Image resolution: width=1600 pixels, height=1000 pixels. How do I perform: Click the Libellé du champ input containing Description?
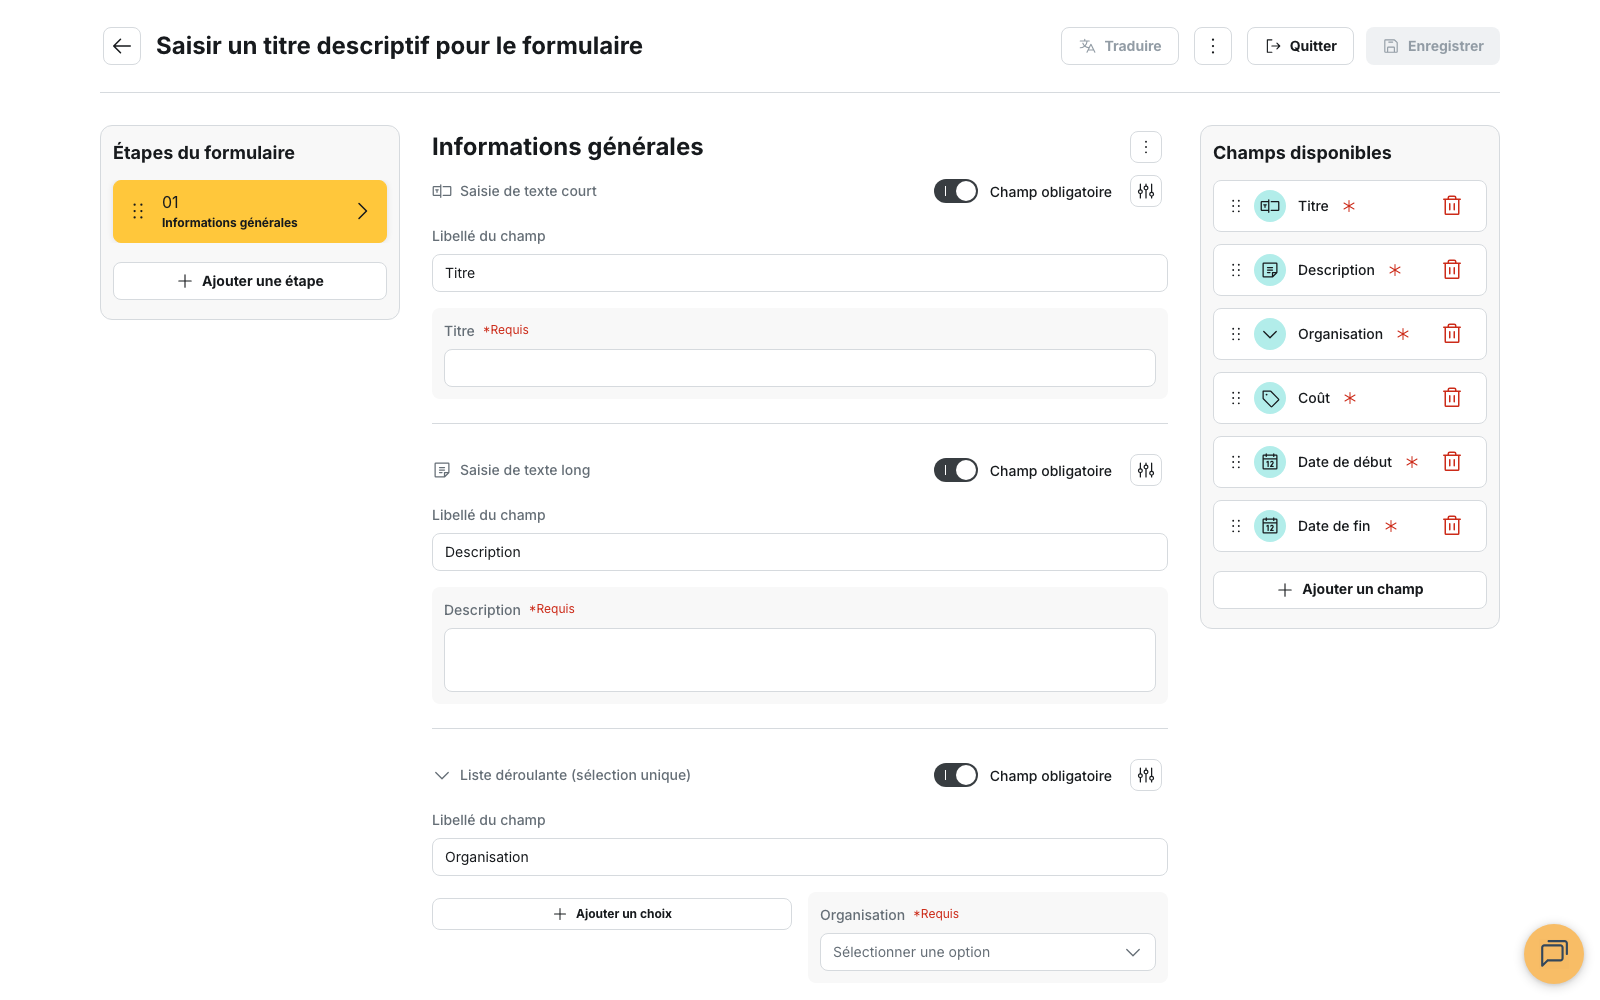800,552
